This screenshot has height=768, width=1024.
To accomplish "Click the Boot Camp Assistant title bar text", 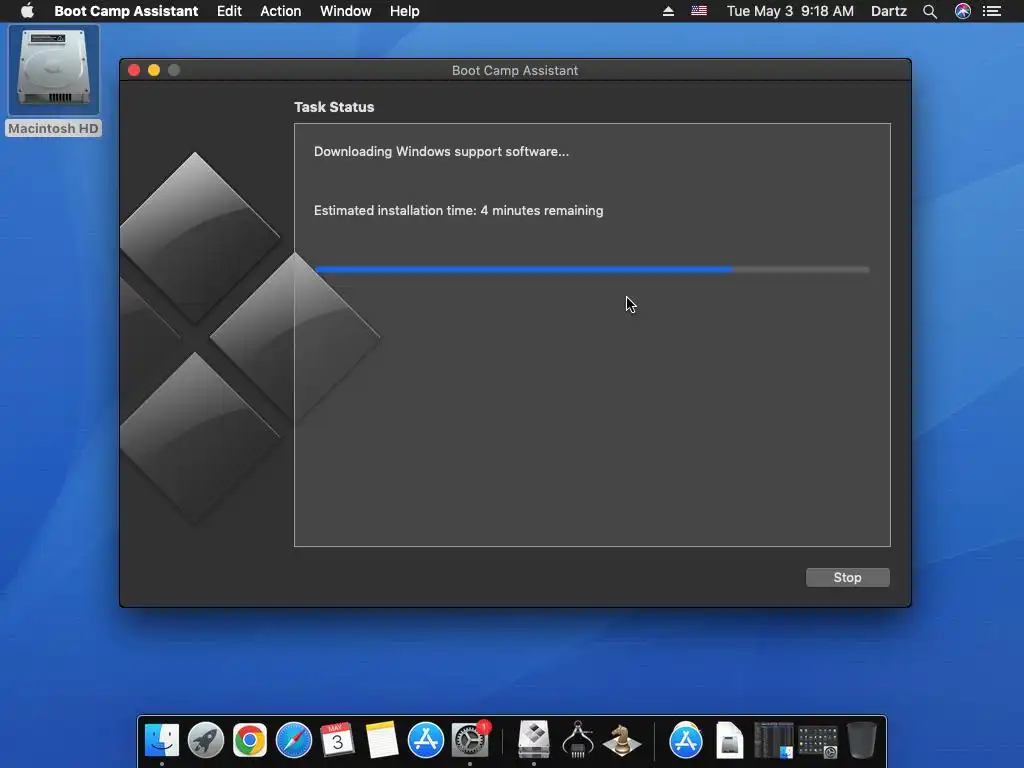I will pyautogui.click(x=515, y=71).
